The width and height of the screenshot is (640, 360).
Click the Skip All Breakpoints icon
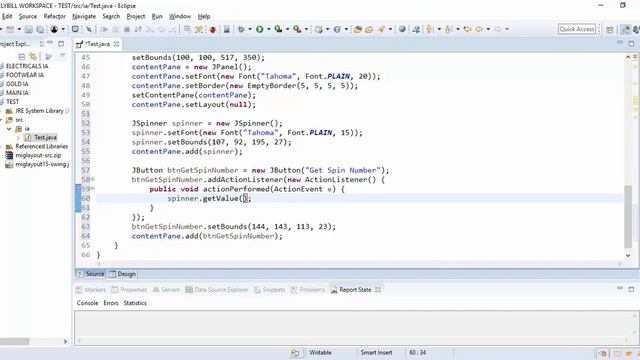(89, 29)
